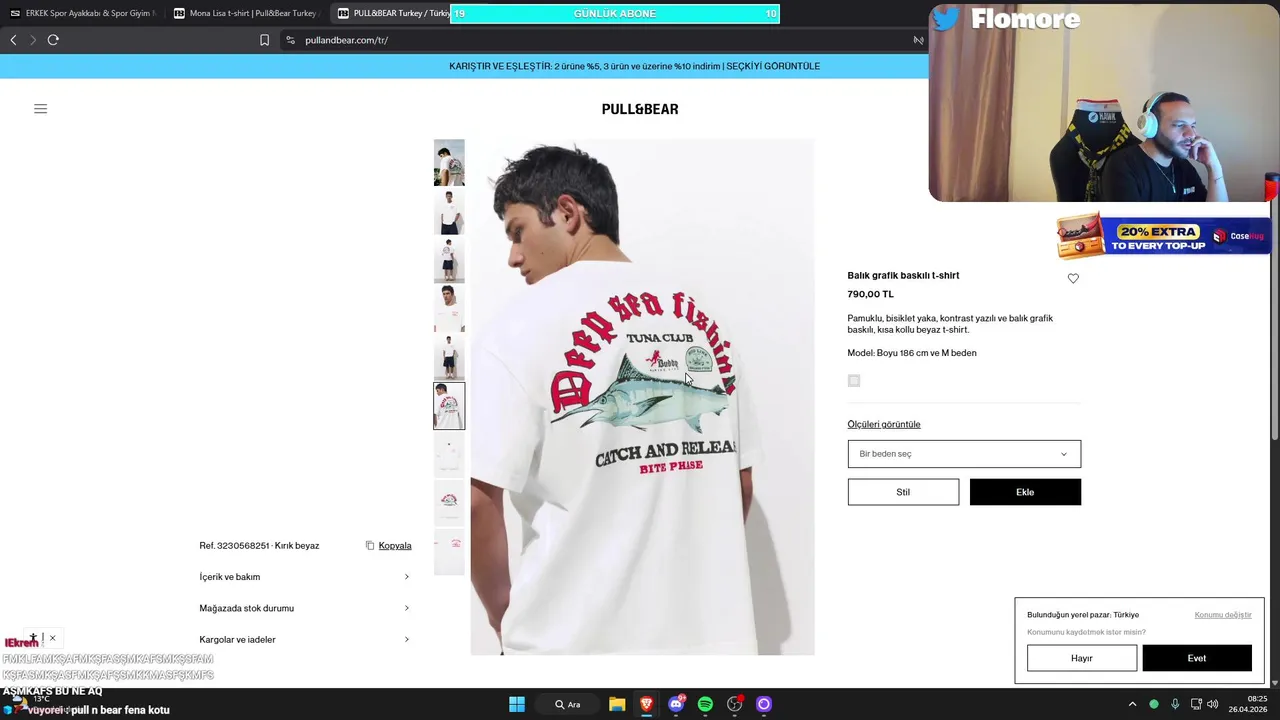The width and height of the screenshot is (1280, 720).
Task: Open Discord from the taskbar
Action: (x=676, y=704)
